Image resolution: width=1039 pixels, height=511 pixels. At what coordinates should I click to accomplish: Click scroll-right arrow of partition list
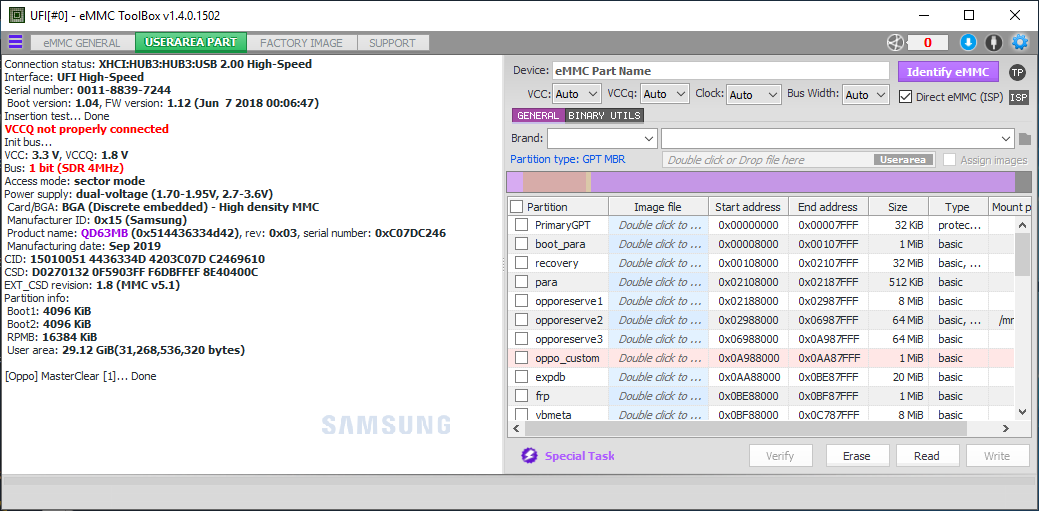(x=1006, y=429)
